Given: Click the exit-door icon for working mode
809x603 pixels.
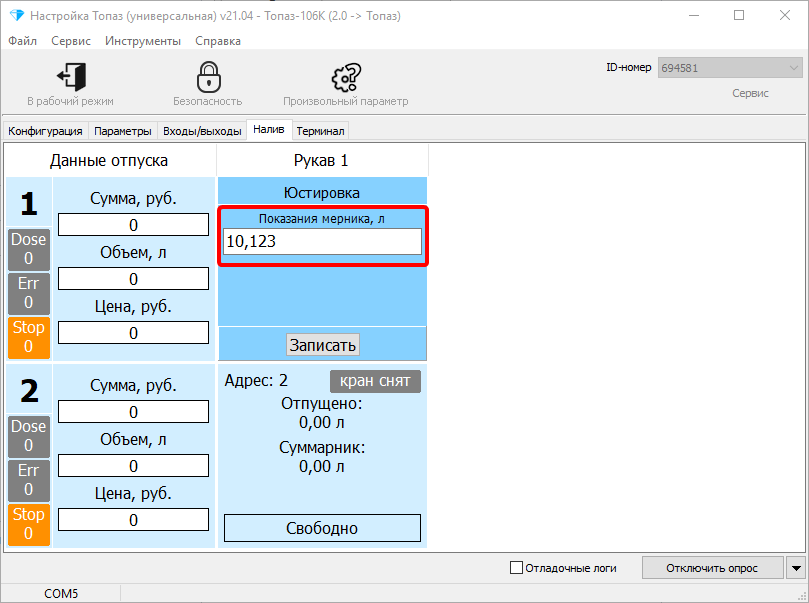Looking at the screenshot, I should 71,77.
